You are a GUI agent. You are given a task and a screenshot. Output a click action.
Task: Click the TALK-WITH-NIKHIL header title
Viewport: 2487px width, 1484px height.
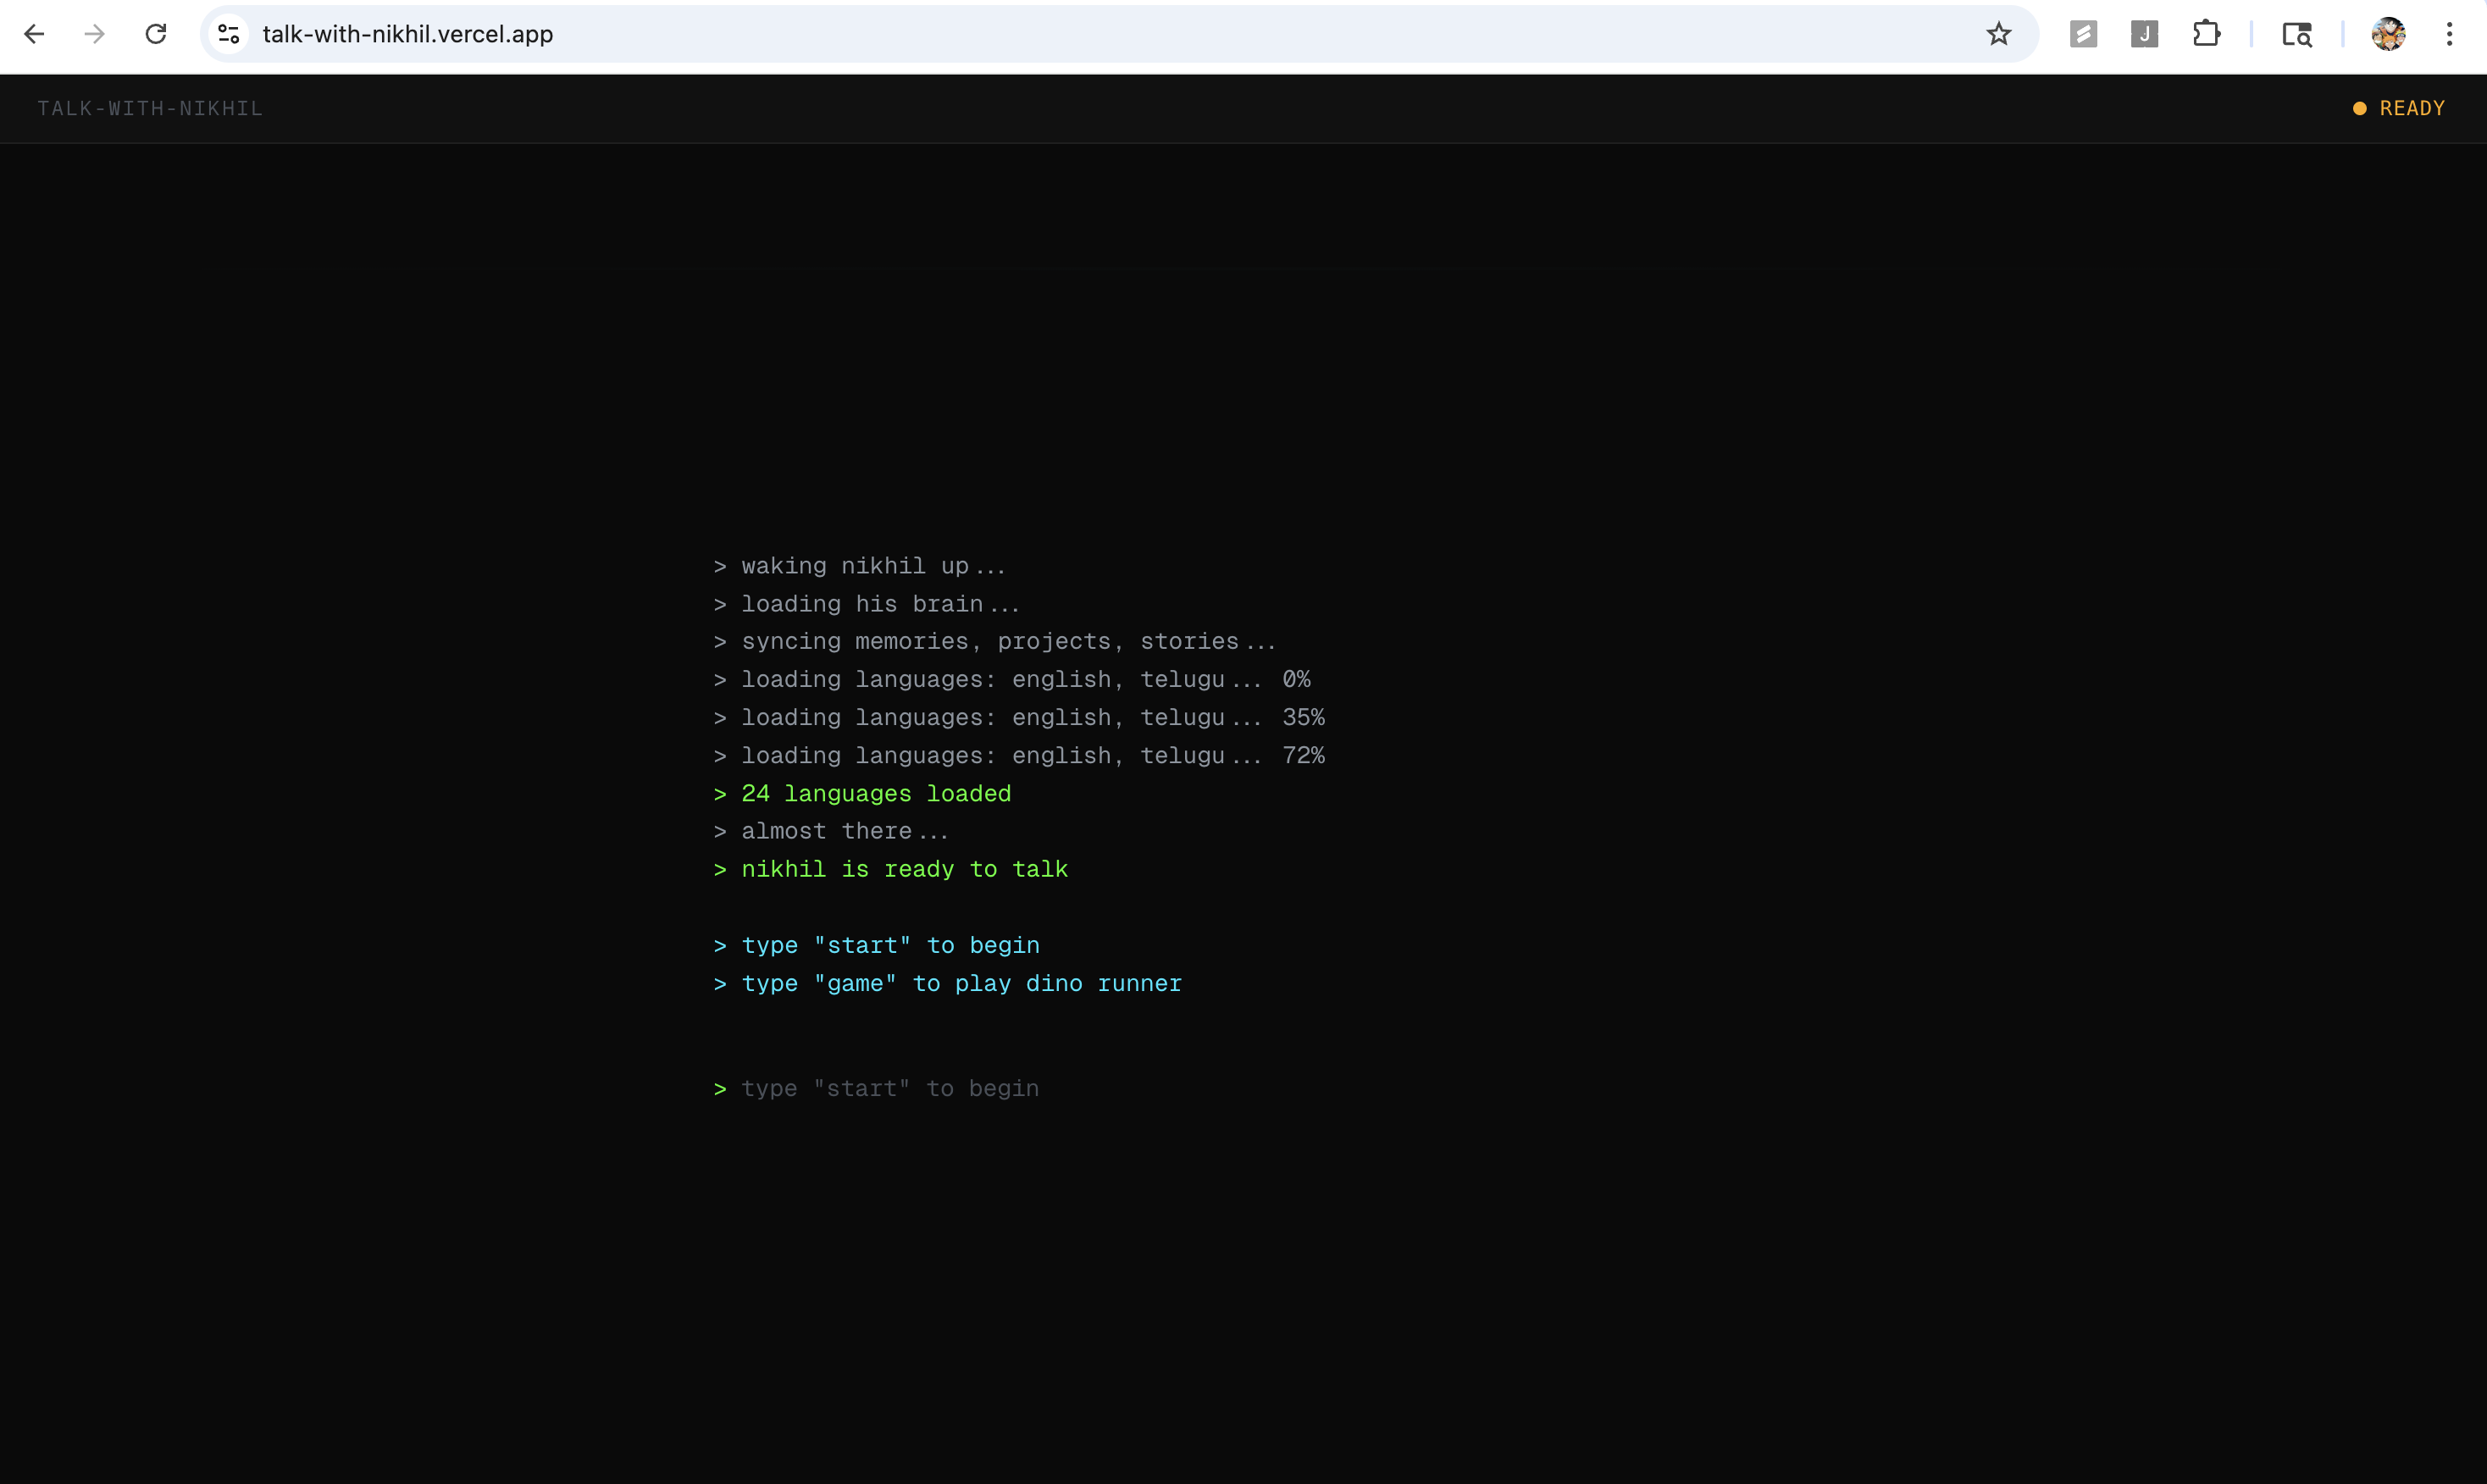click(150, 108)
